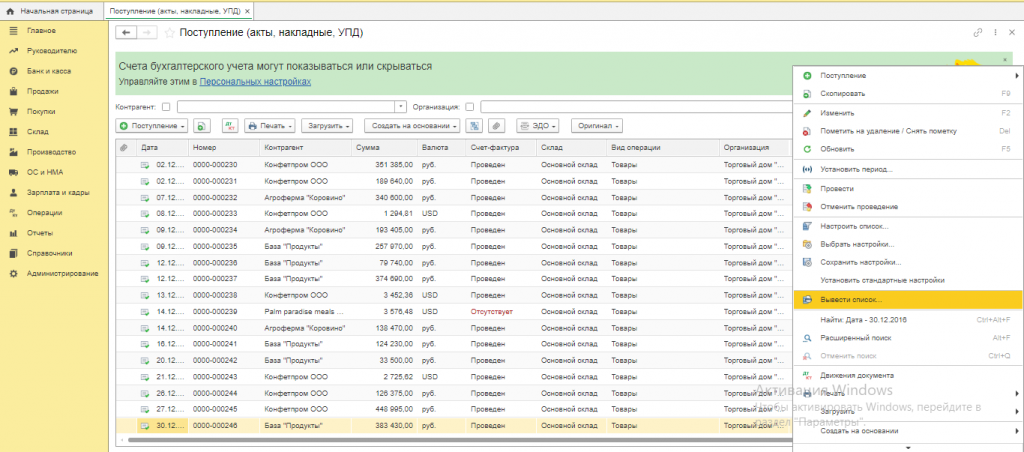
Task: Click the copy document icon in toolbar
Action: click(202, 126)
